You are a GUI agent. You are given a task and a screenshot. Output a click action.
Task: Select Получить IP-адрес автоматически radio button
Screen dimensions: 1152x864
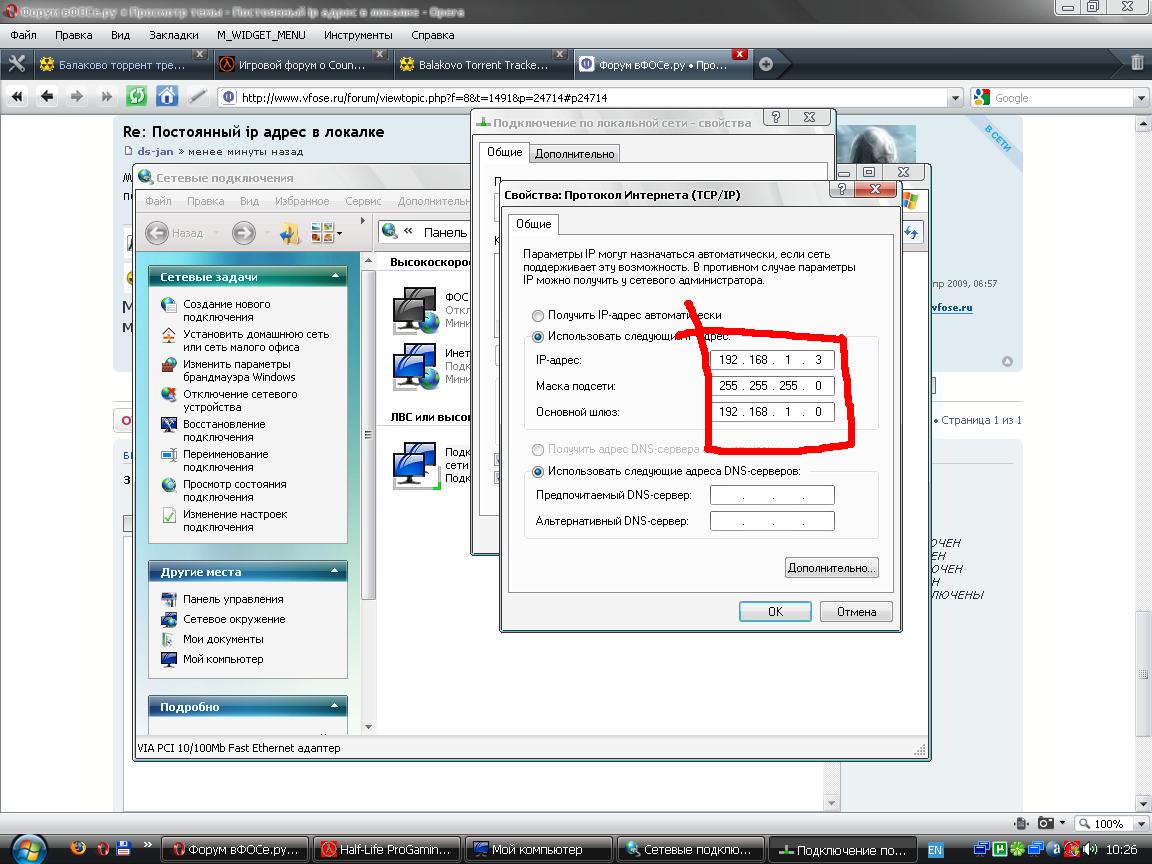tap(539, 315)
